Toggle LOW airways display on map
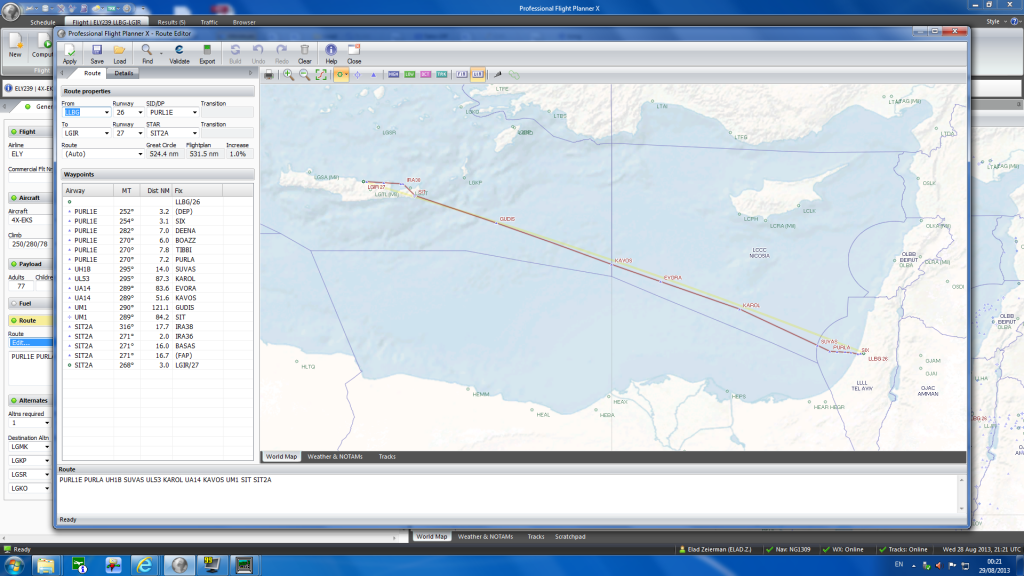Screen dimensions: 1024x576 point(410,75)
